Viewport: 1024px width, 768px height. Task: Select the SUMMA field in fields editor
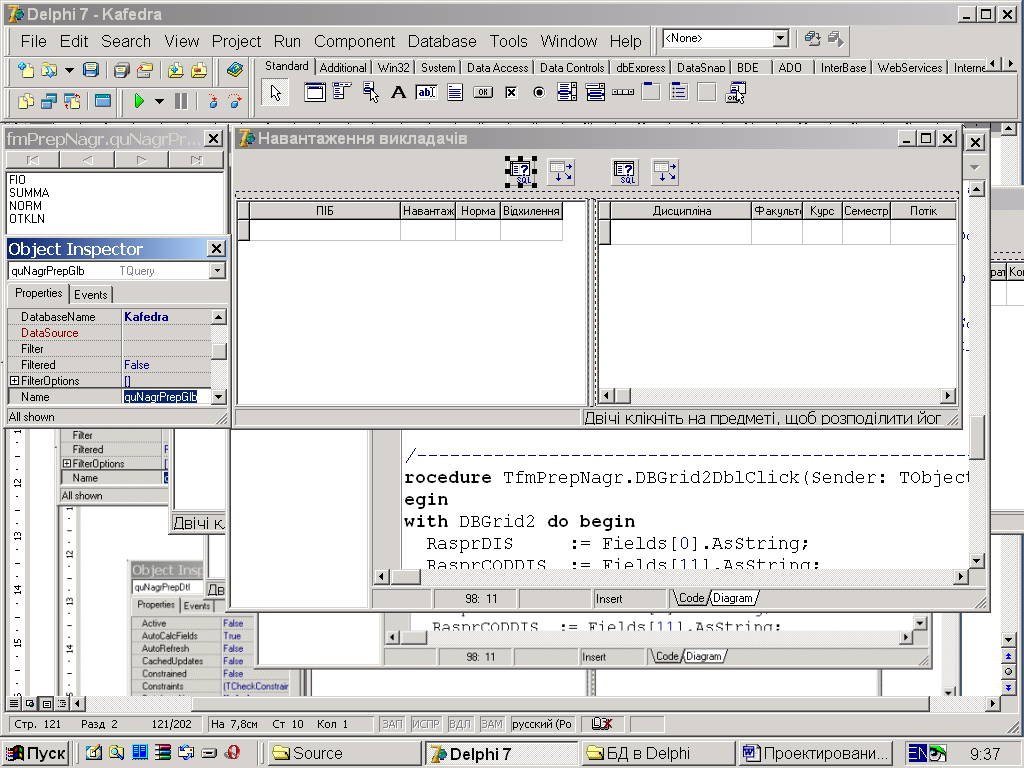pos(29,193)
